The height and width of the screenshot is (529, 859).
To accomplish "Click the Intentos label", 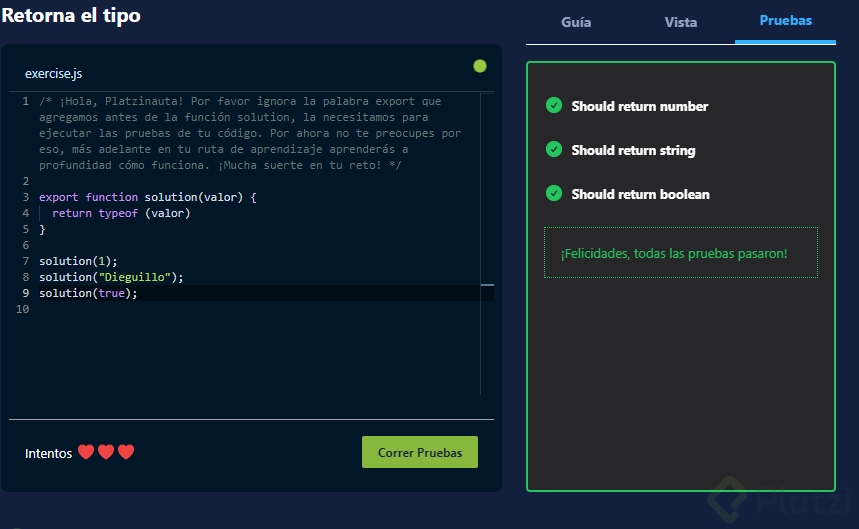I will point(48,453).
